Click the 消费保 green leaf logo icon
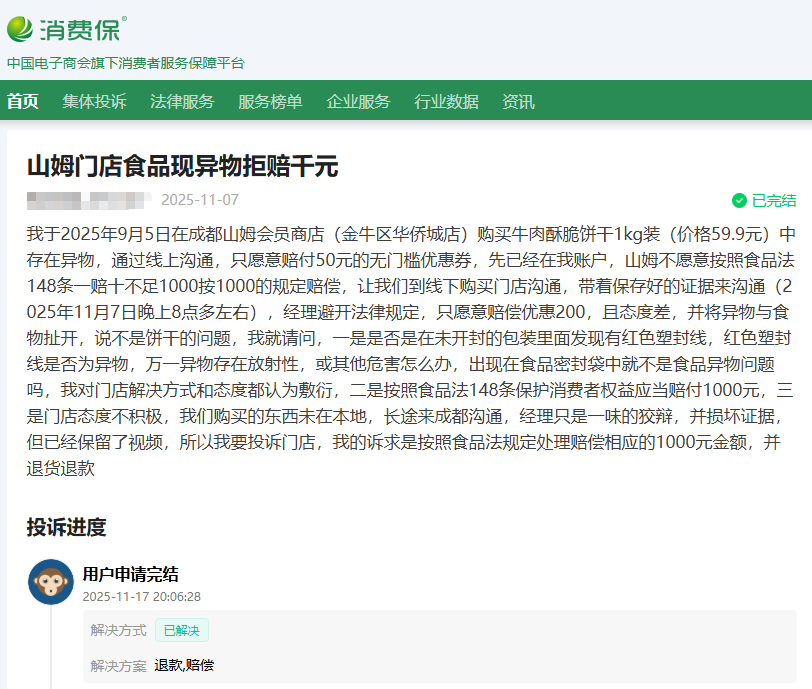 pos(20,29)
